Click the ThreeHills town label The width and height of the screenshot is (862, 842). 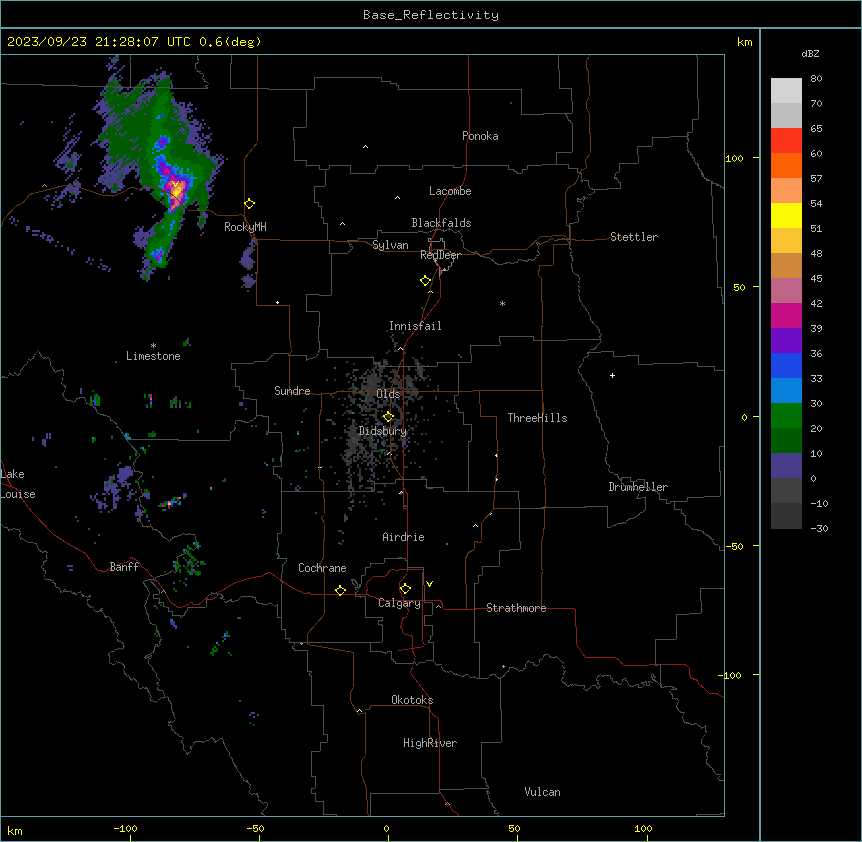[537, 418]
